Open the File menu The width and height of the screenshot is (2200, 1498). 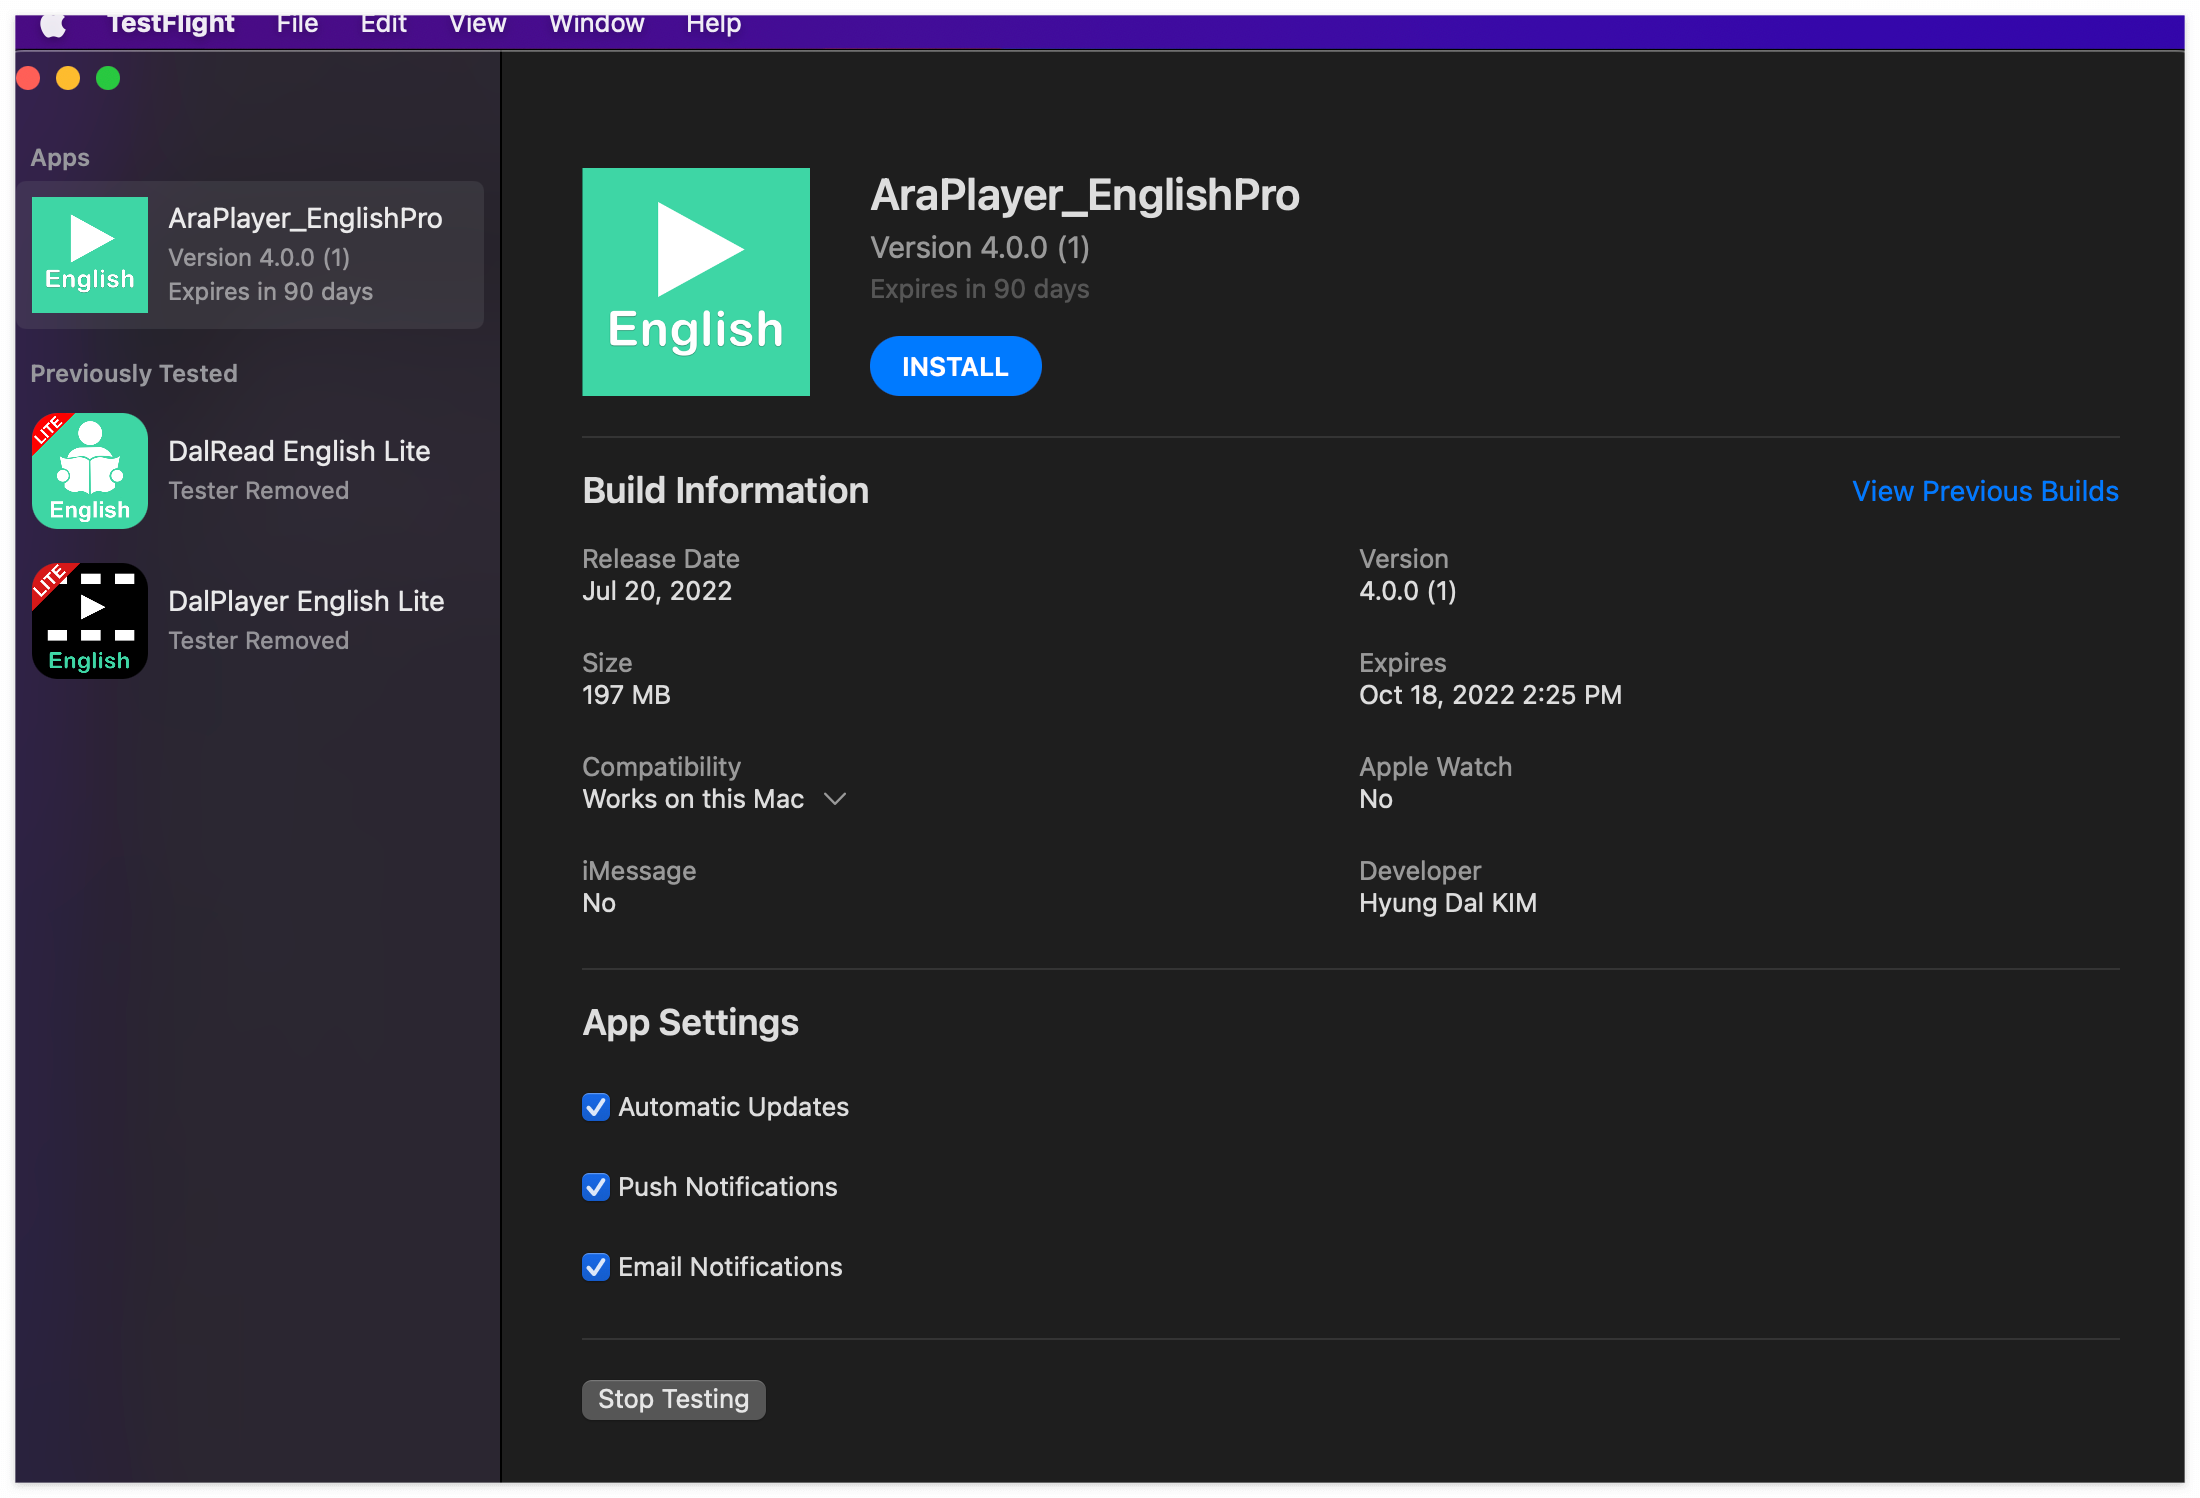[x=297, y=24]
